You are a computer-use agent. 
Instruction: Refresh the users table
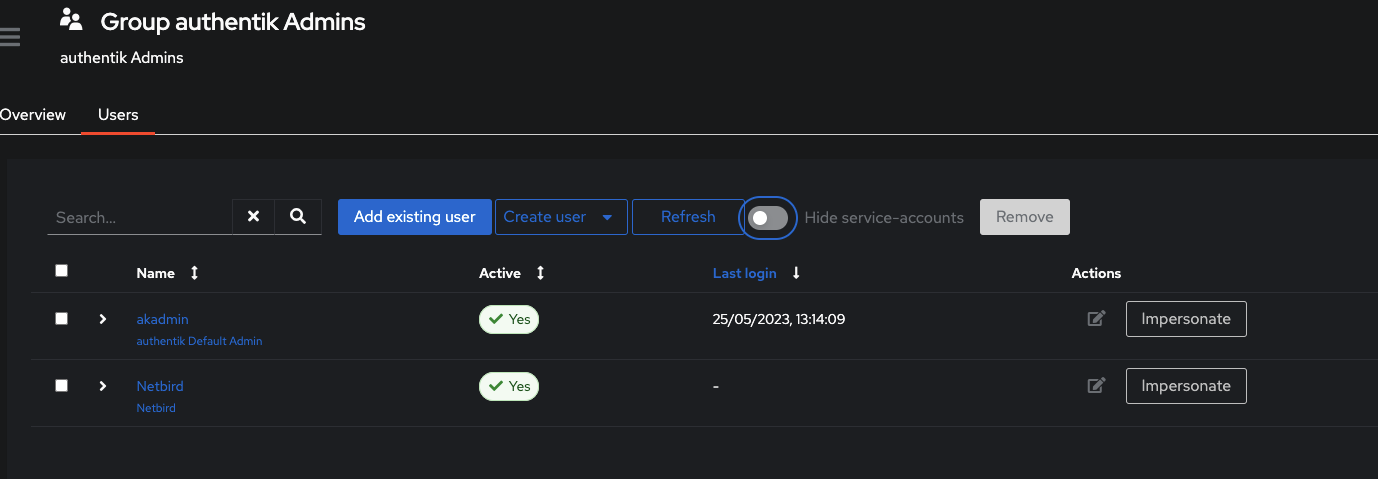tap(688, 217)
